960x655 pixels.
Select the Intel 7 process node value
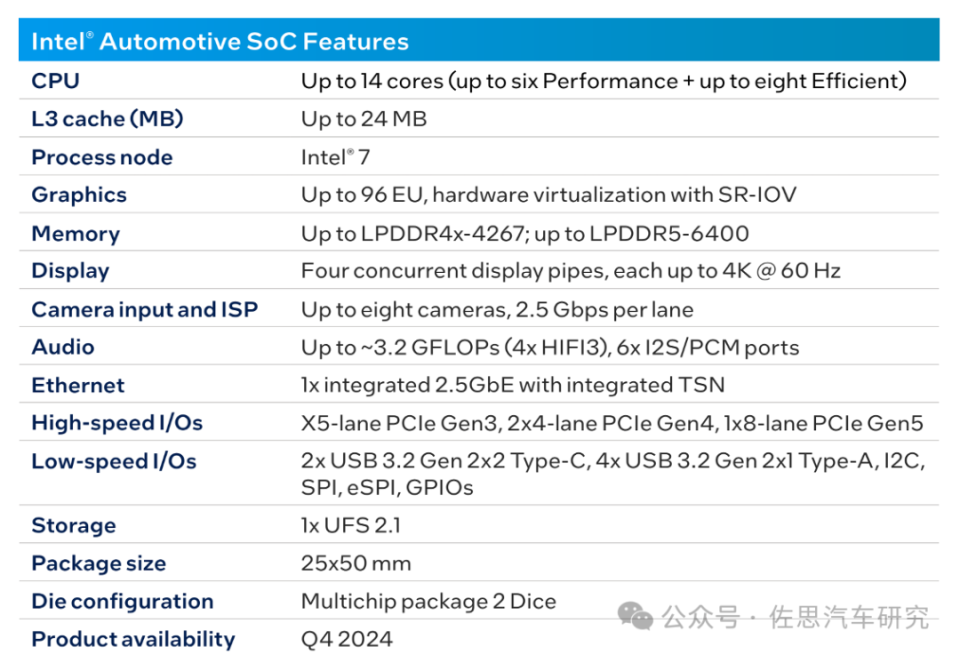(x=337, y=157)
